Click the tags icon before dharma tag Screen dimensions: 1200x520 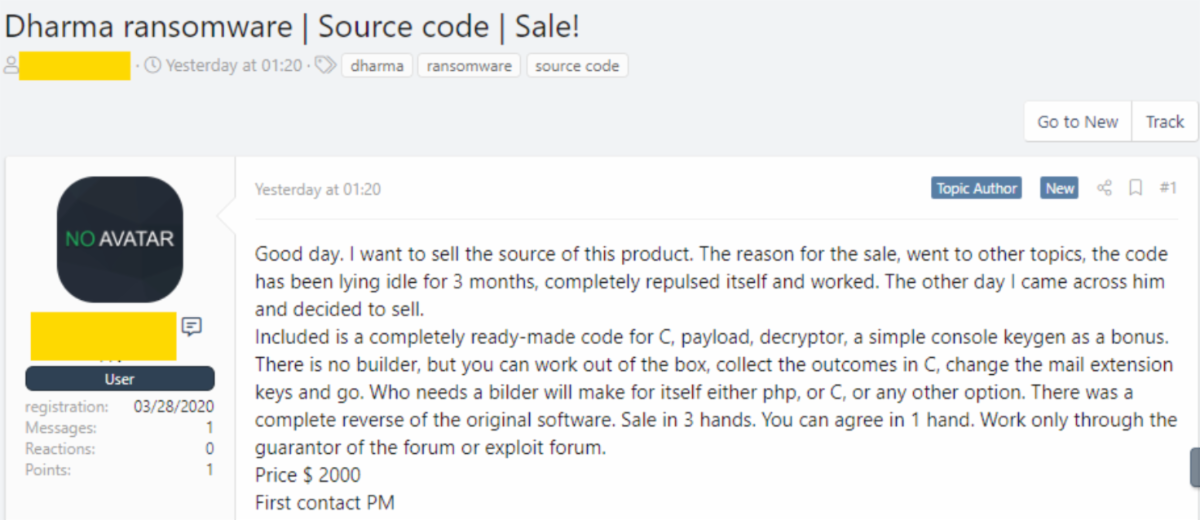tap(325, 66)
